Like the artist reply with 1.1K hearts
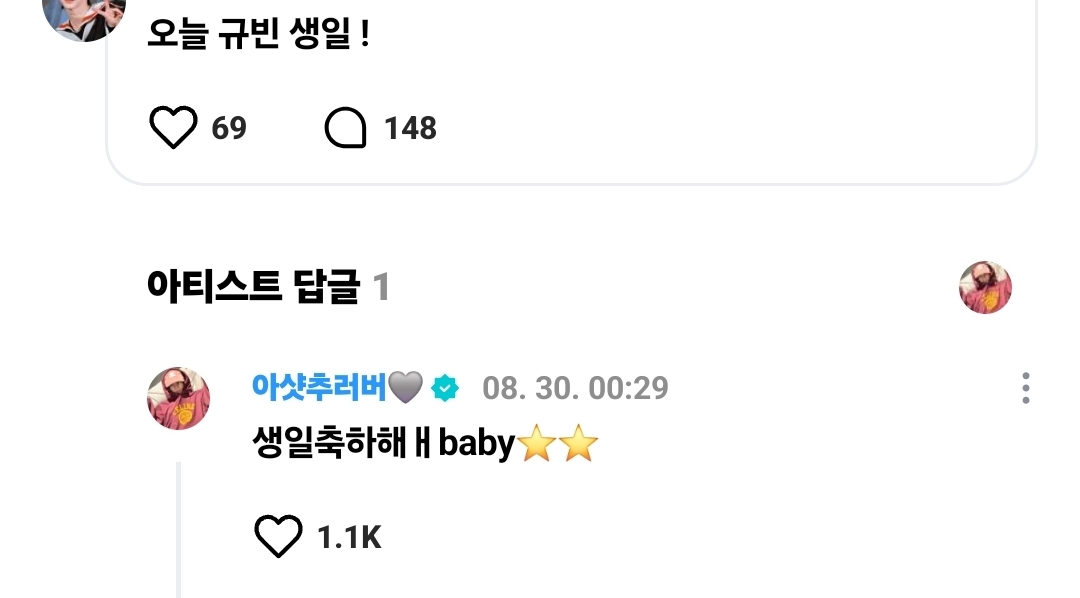 [x=278, y=536]
